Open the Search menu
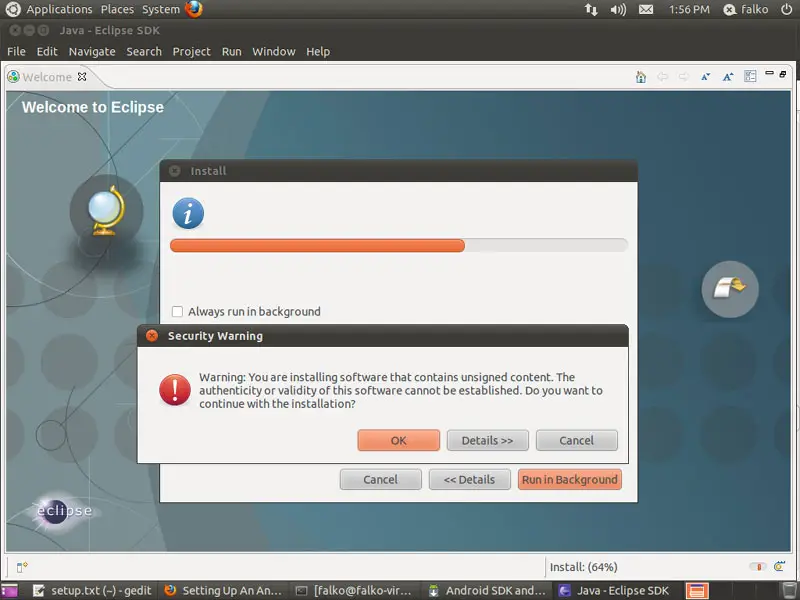 click(144, 52)
